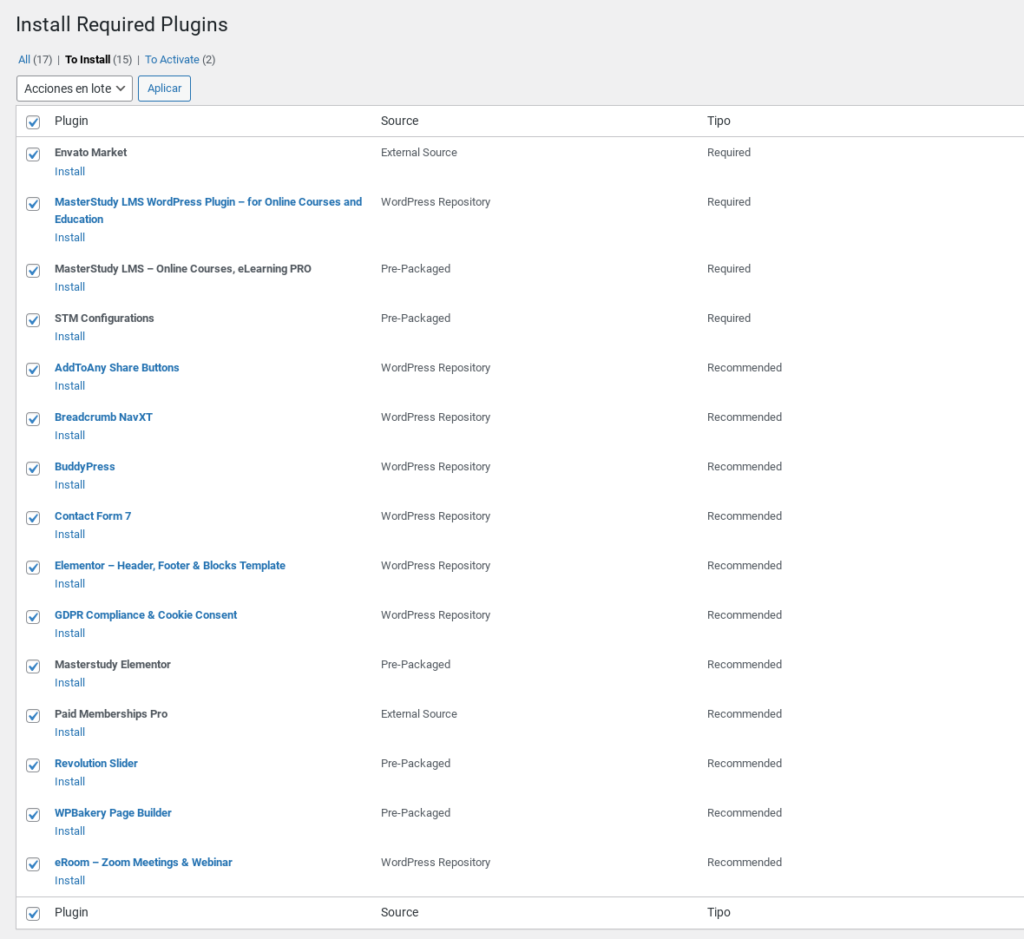
Task: Open the Contact Form 7 title link
Action: pyautogui.click(x=93, y=516)
